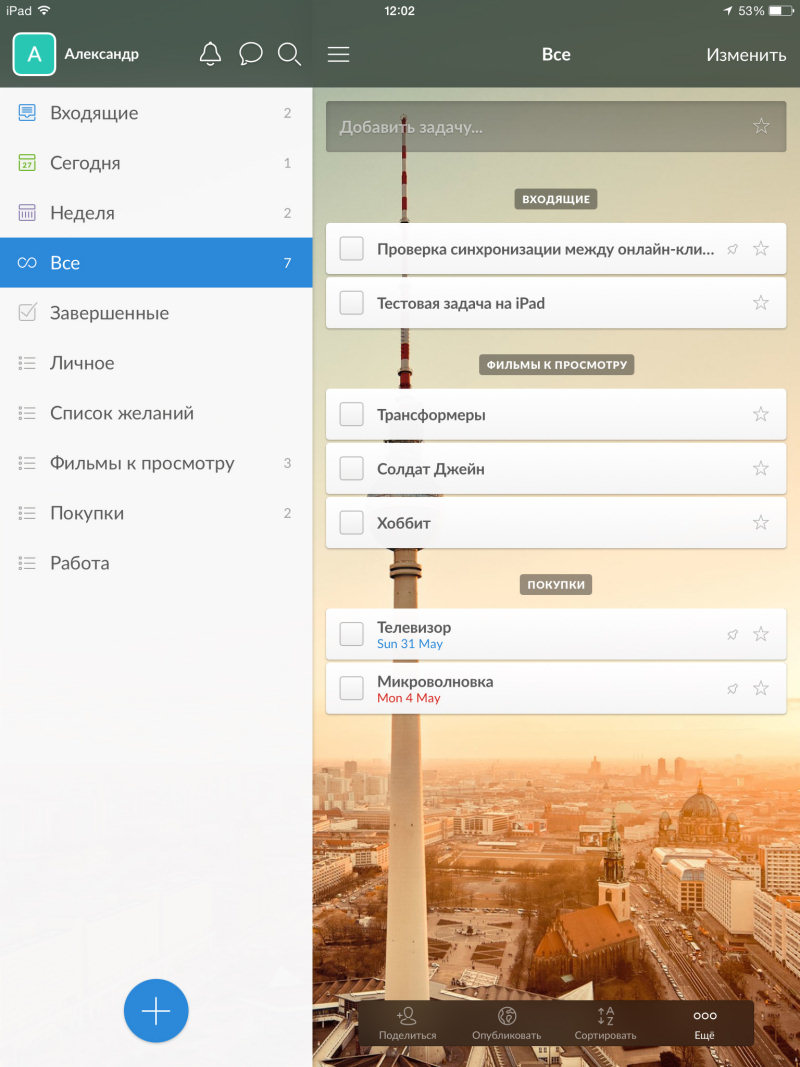
Task: Tap the blue plus add-list button
Action: pyautogui.click(x=156, y=1011)
